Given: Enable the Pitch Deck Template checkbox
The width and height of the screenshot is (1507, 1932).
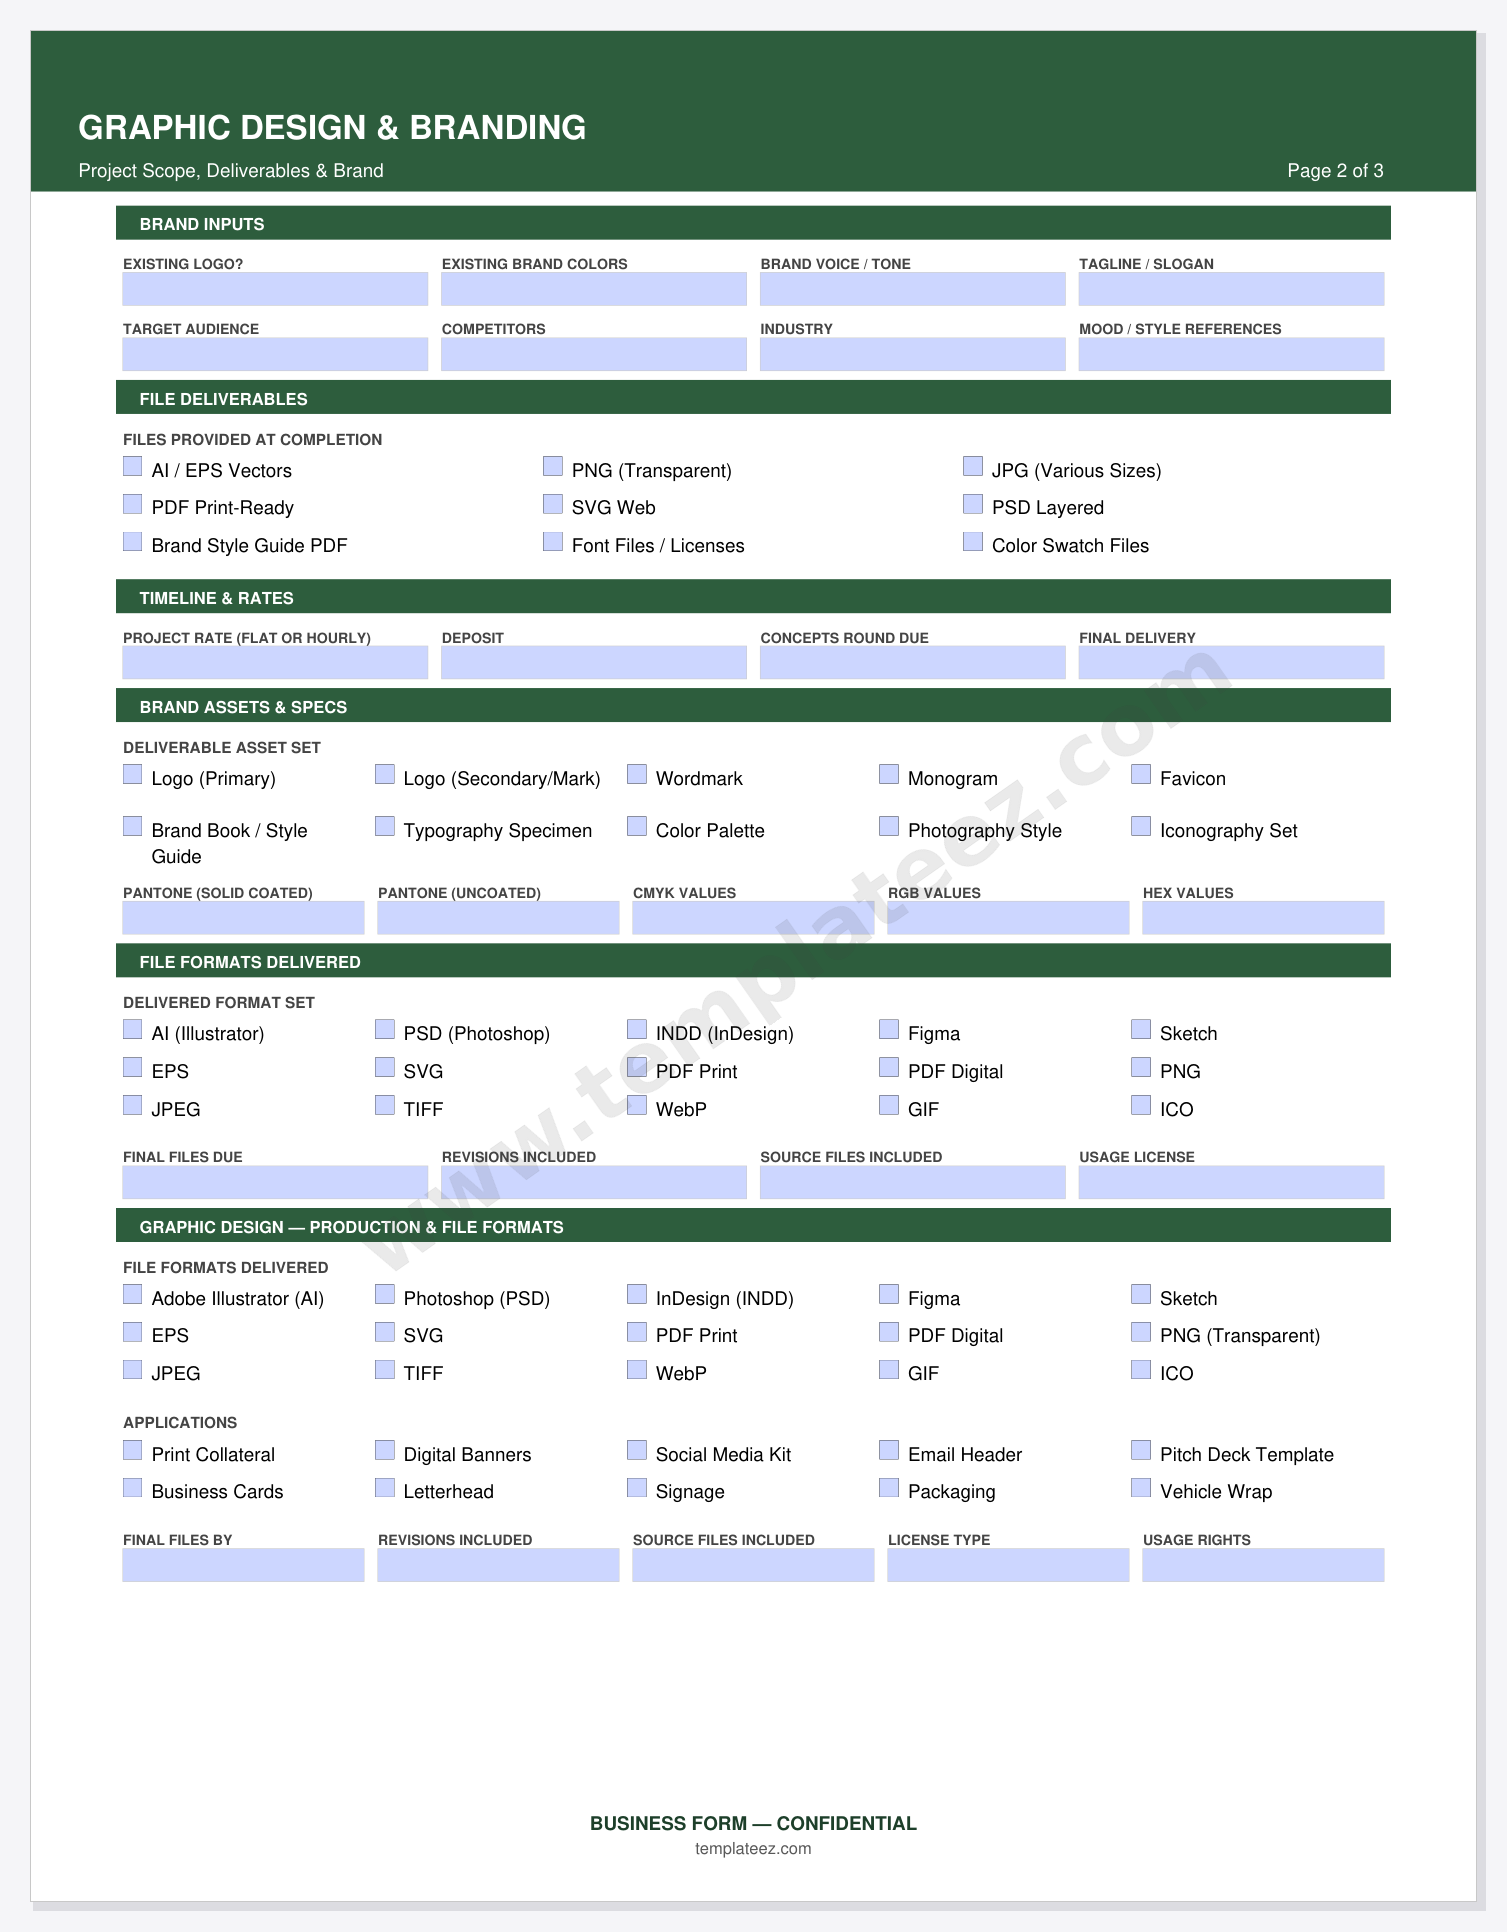Looking at the screenshot, I should click(x=1141, y=1450).
